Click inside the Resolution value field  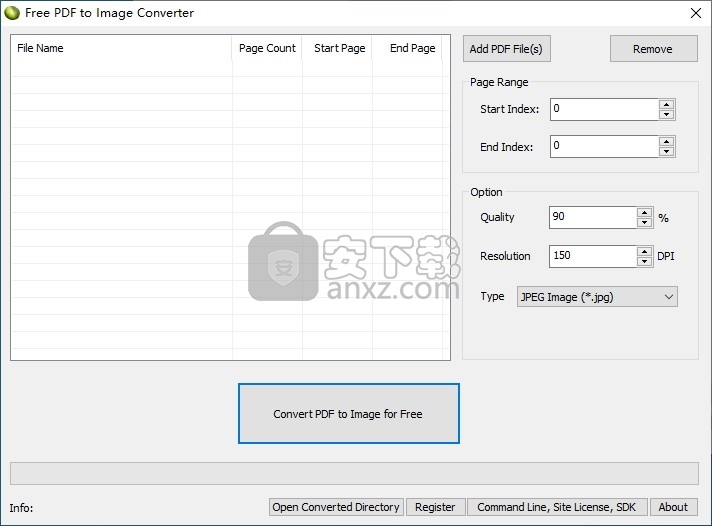[593, 256]
